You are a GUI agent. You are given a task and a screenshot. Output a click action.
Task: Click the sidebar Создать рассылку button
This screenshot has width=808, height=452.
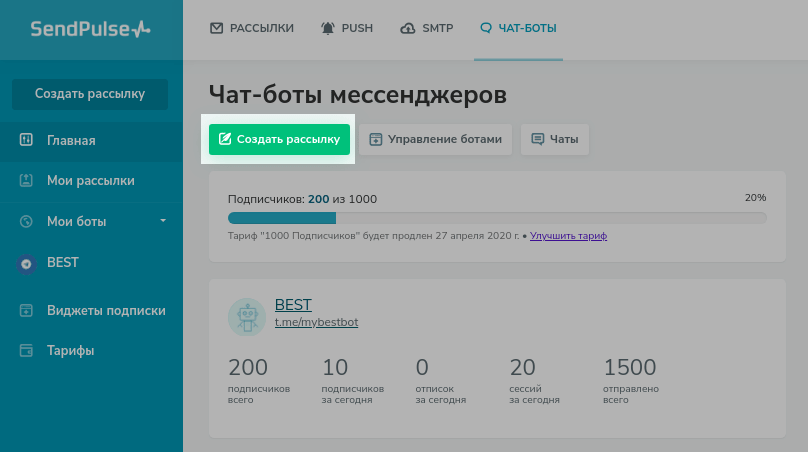[x=90, y=94]
